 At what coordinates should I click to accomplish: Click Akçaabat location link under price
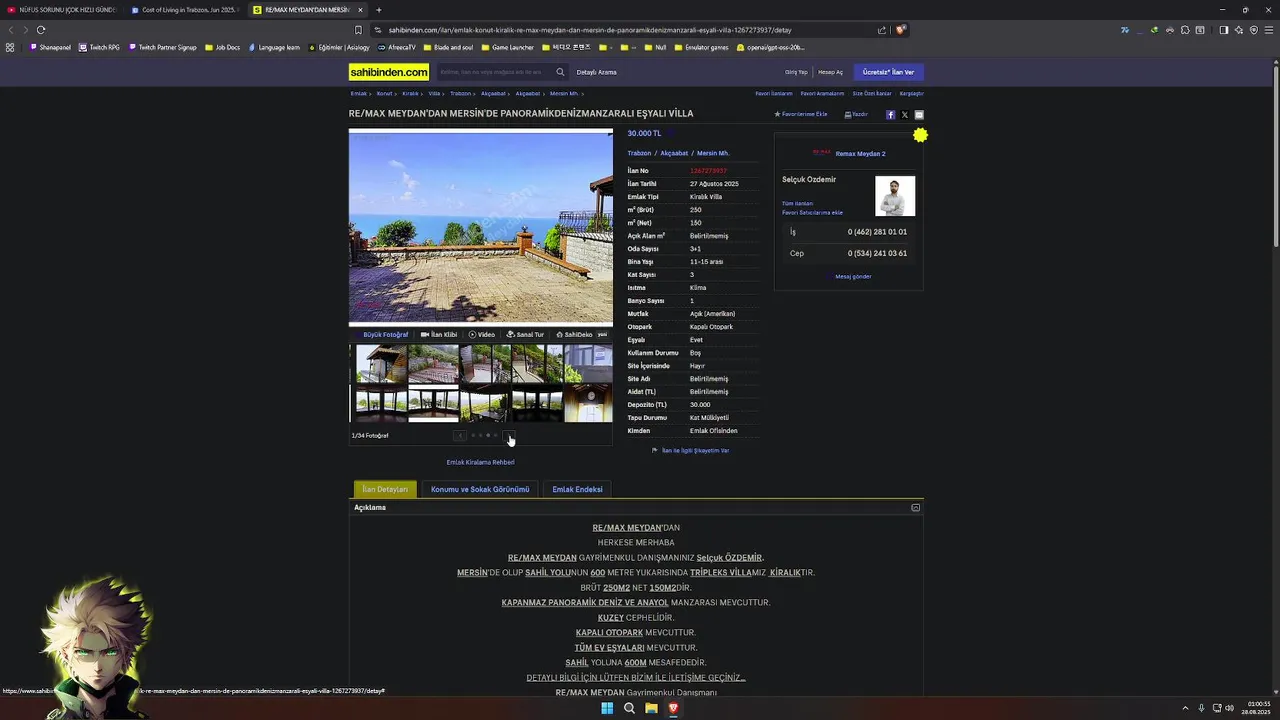(x=674, y=153)
